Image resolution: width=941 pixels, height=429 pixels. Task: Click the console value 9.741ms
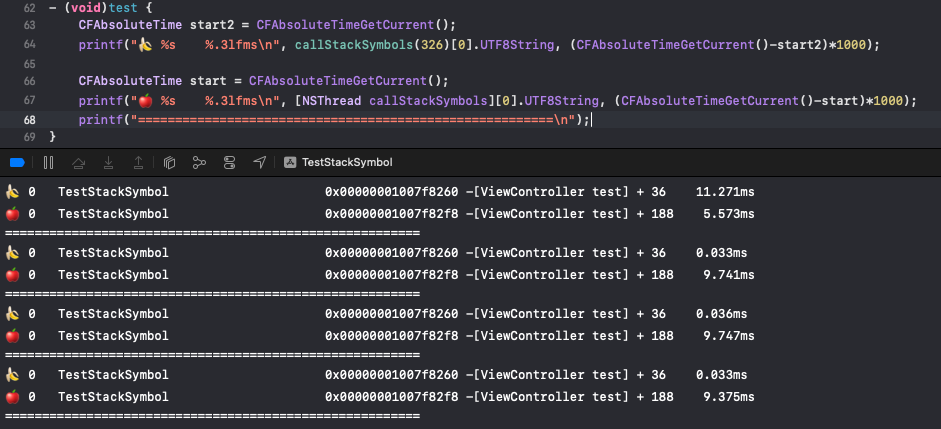[x=729, y=275]
